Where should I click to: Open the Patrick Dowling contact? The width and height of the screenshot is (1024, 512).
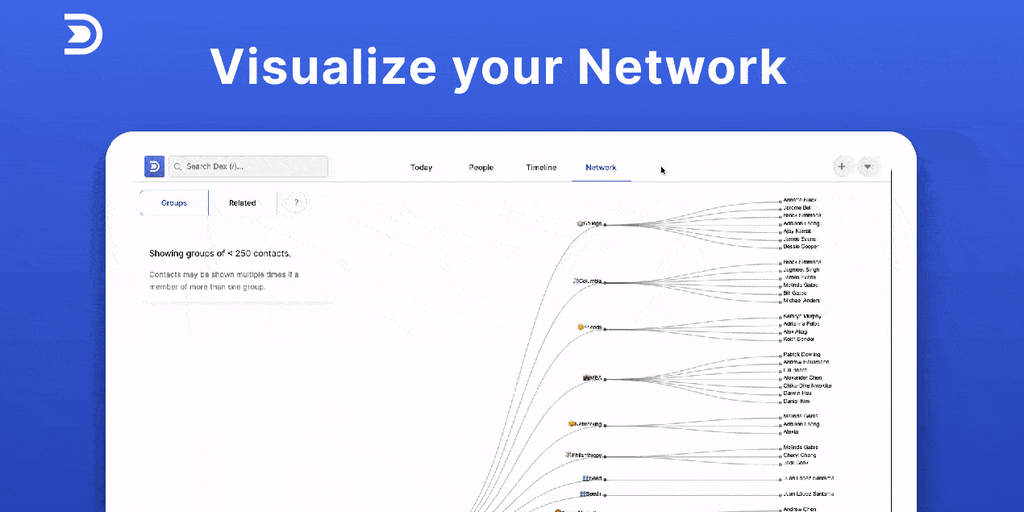(x=801, y=354)
